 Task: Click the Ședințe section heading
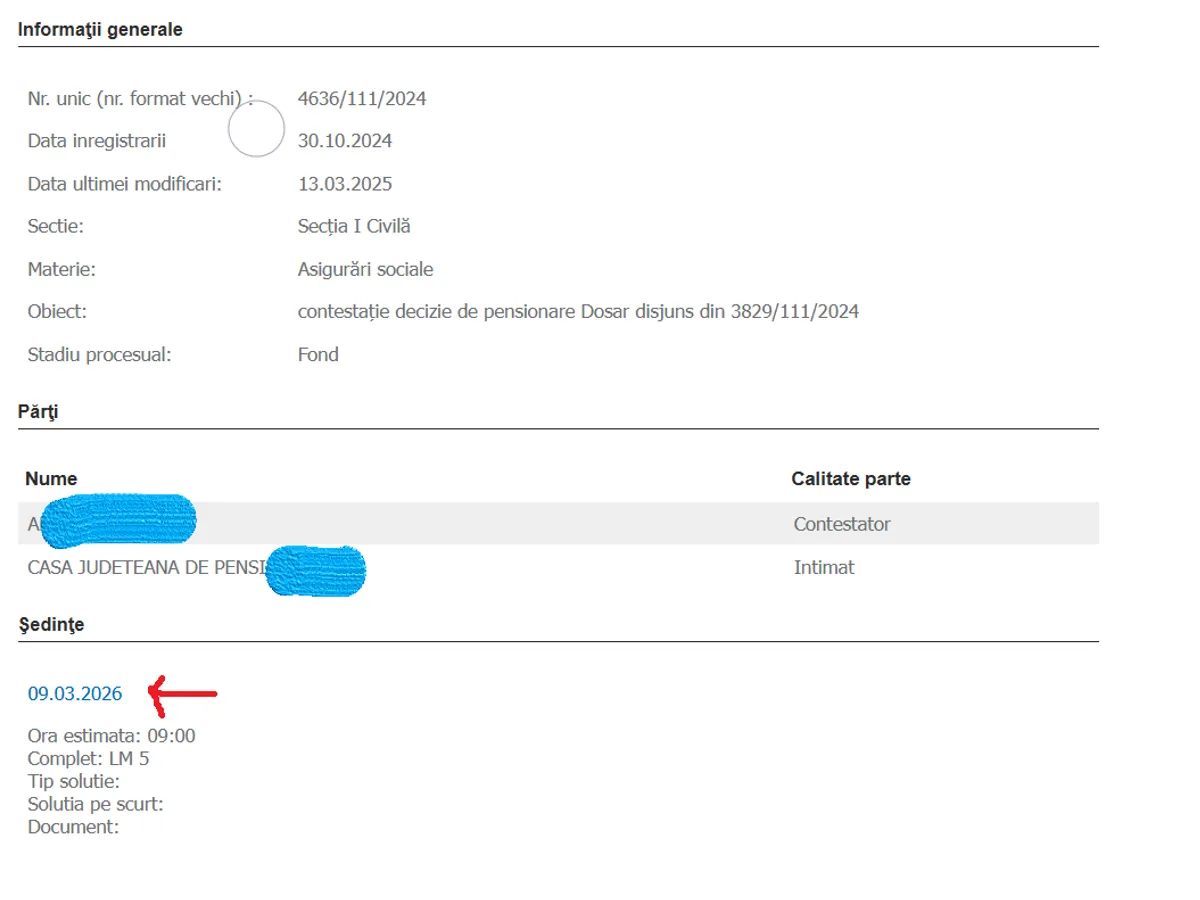coord(51,624)
